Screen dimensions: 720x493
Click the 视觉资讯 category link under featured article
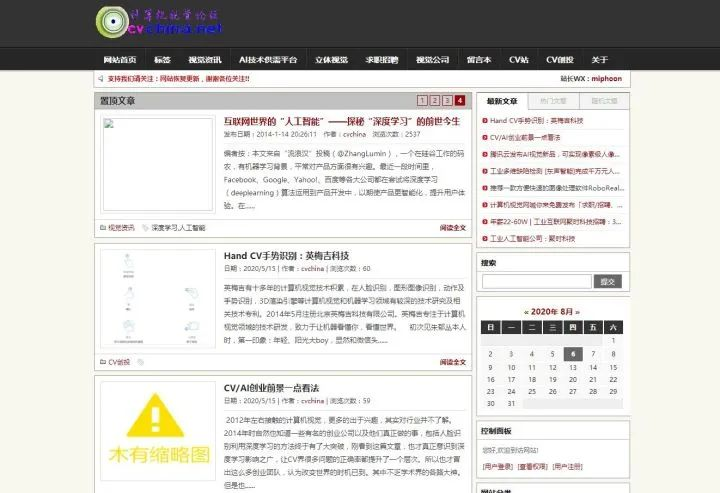pyautogui.click(x=121, y=228)
